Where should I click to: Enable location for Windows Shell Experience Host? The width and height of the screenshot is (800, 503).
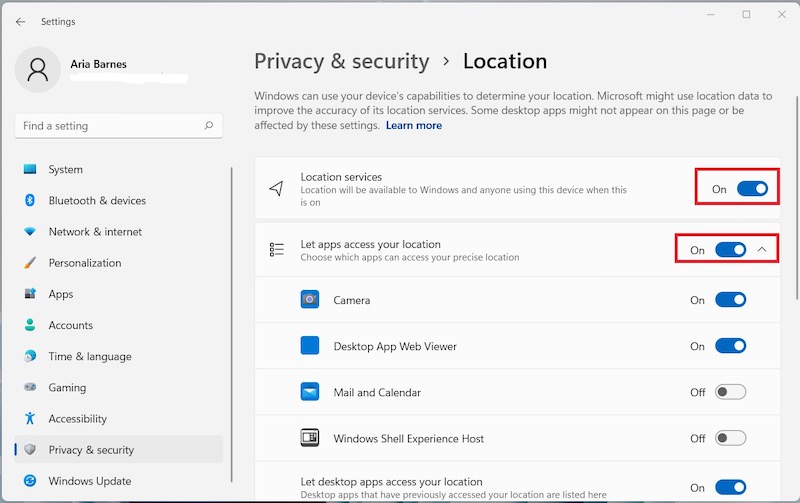pyautogui.click(x=731, y=438)
